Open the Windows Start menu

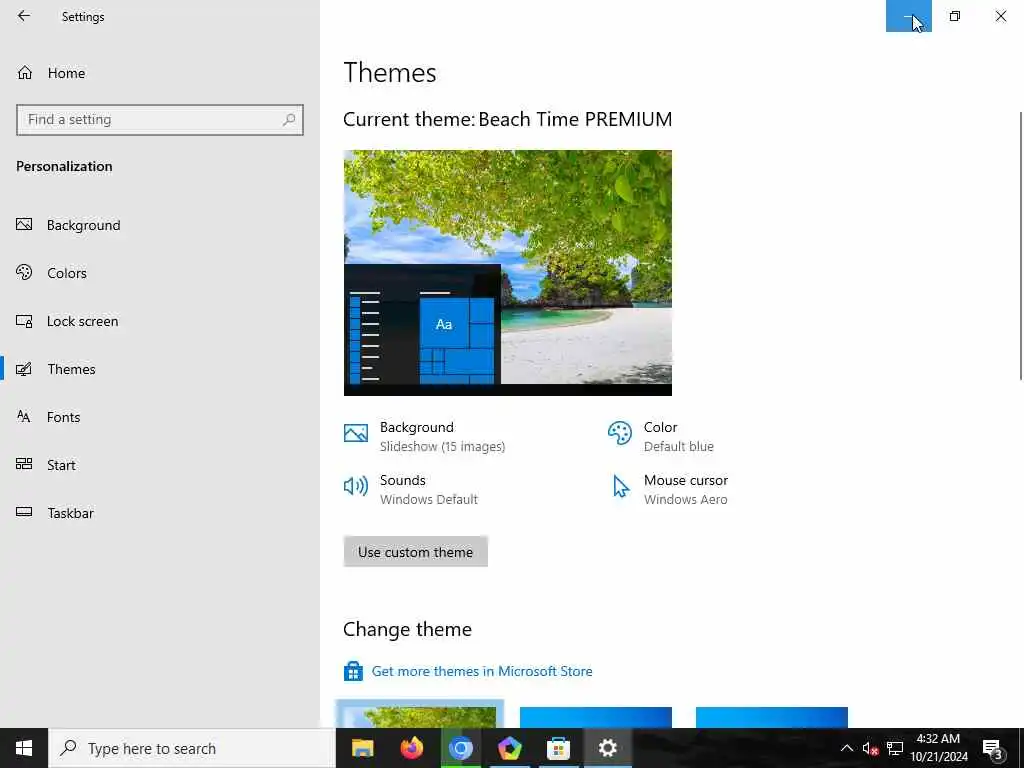[24, 748]
